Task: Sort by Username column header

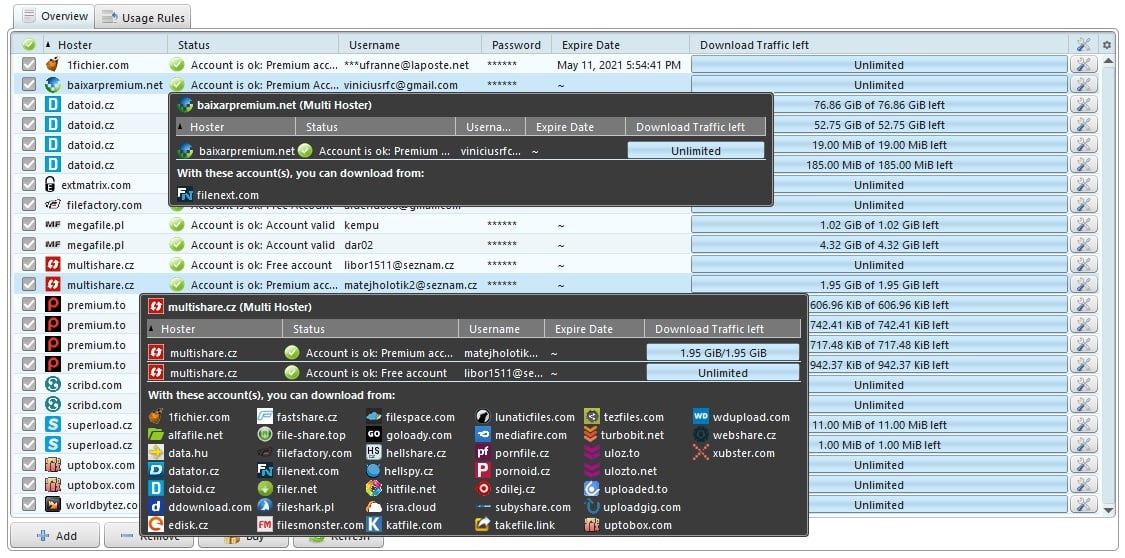Action: 410,44
